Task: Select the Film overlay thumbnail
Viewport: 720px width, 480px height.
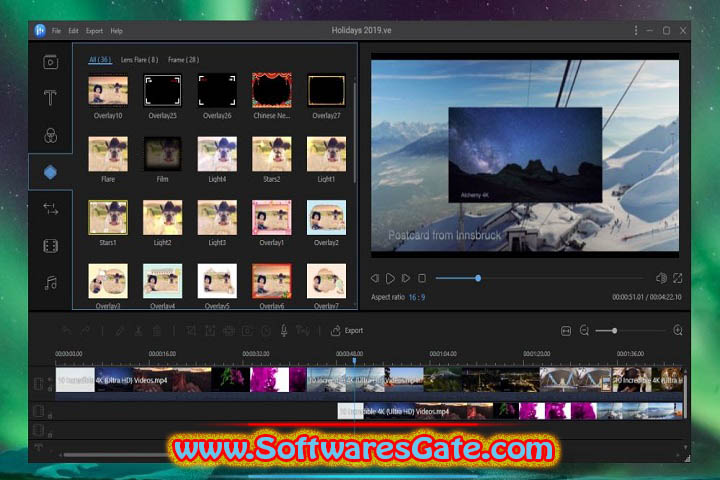Action: click(x=163, y=154)
